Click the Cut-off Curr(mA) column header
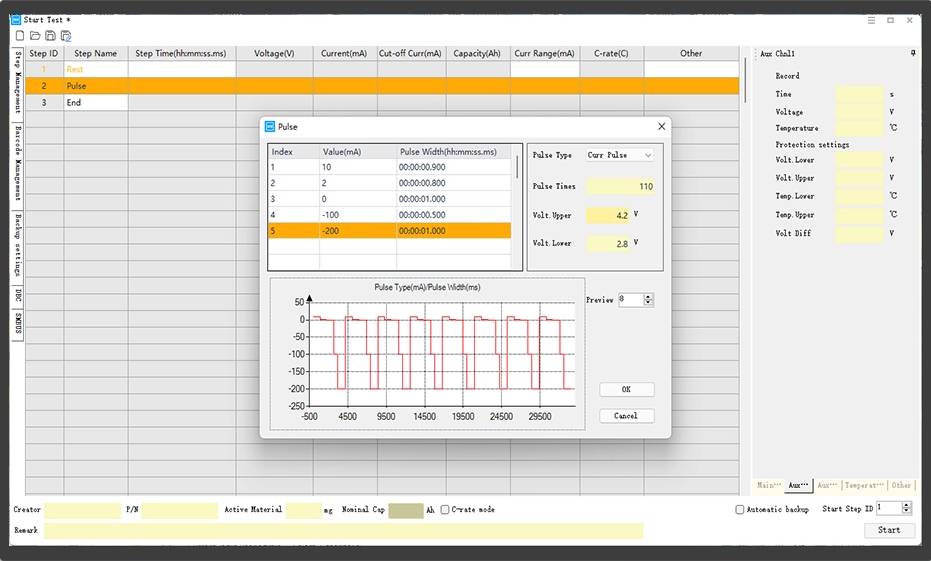This screenshot has height=561, width=931. (x=411, y=53)
